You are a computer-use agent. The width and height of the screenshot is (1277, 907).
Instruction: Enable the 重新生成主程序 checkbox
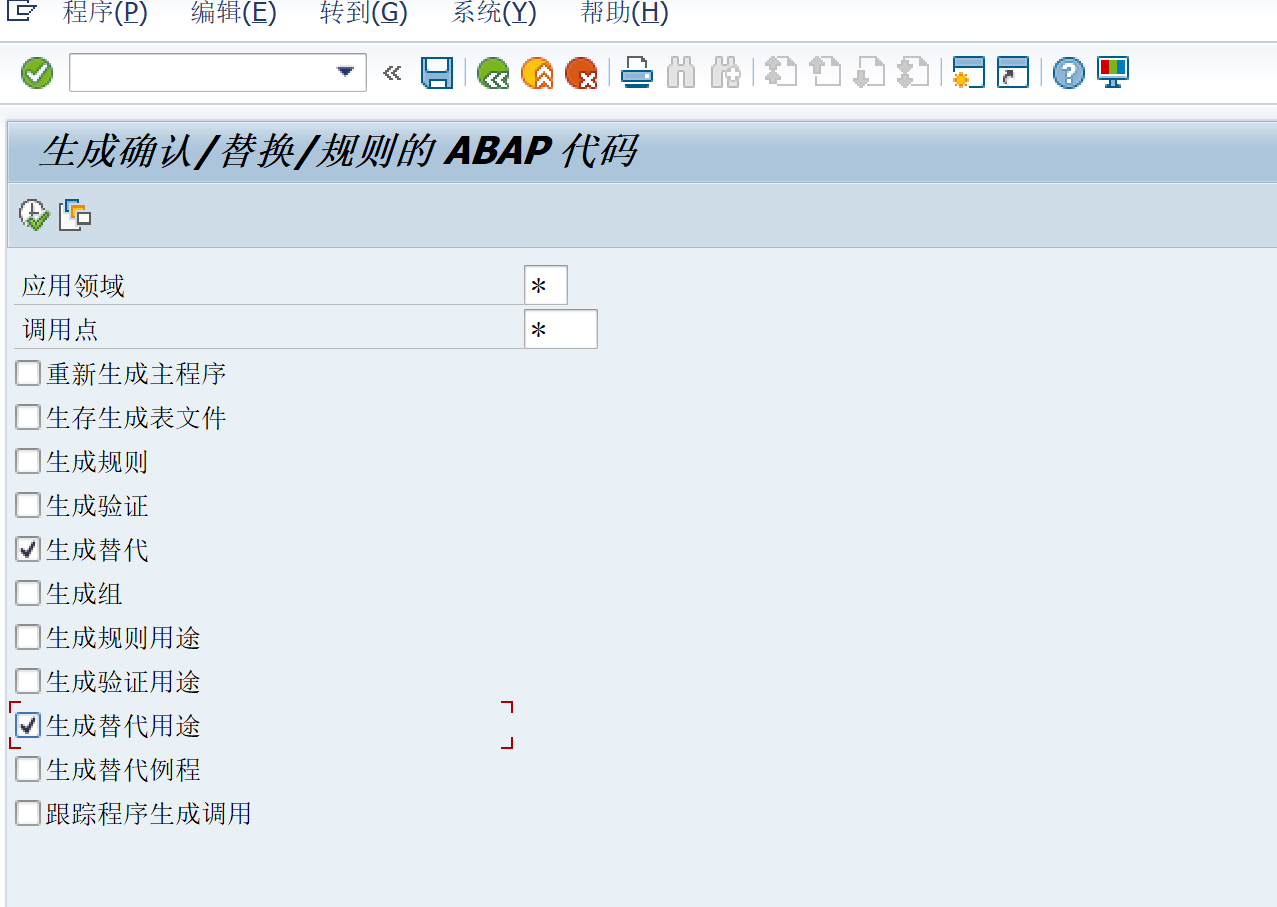28,374
